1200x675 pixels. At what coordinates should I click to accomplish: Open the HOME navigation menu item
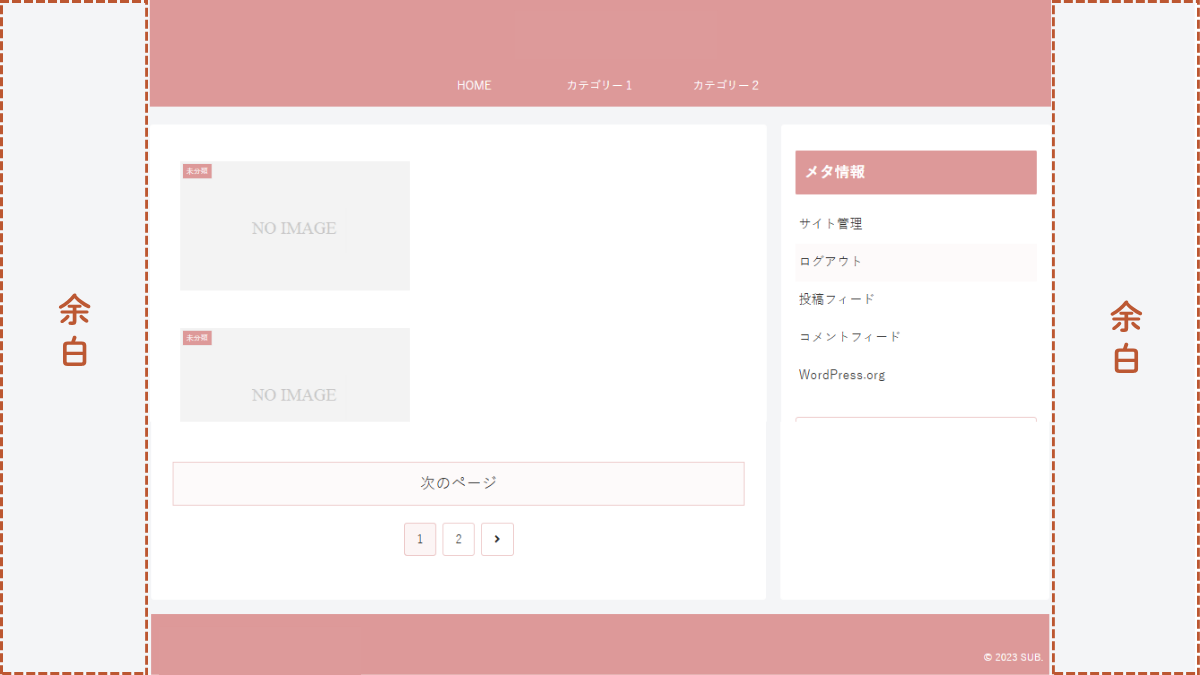tap(474, 86)
